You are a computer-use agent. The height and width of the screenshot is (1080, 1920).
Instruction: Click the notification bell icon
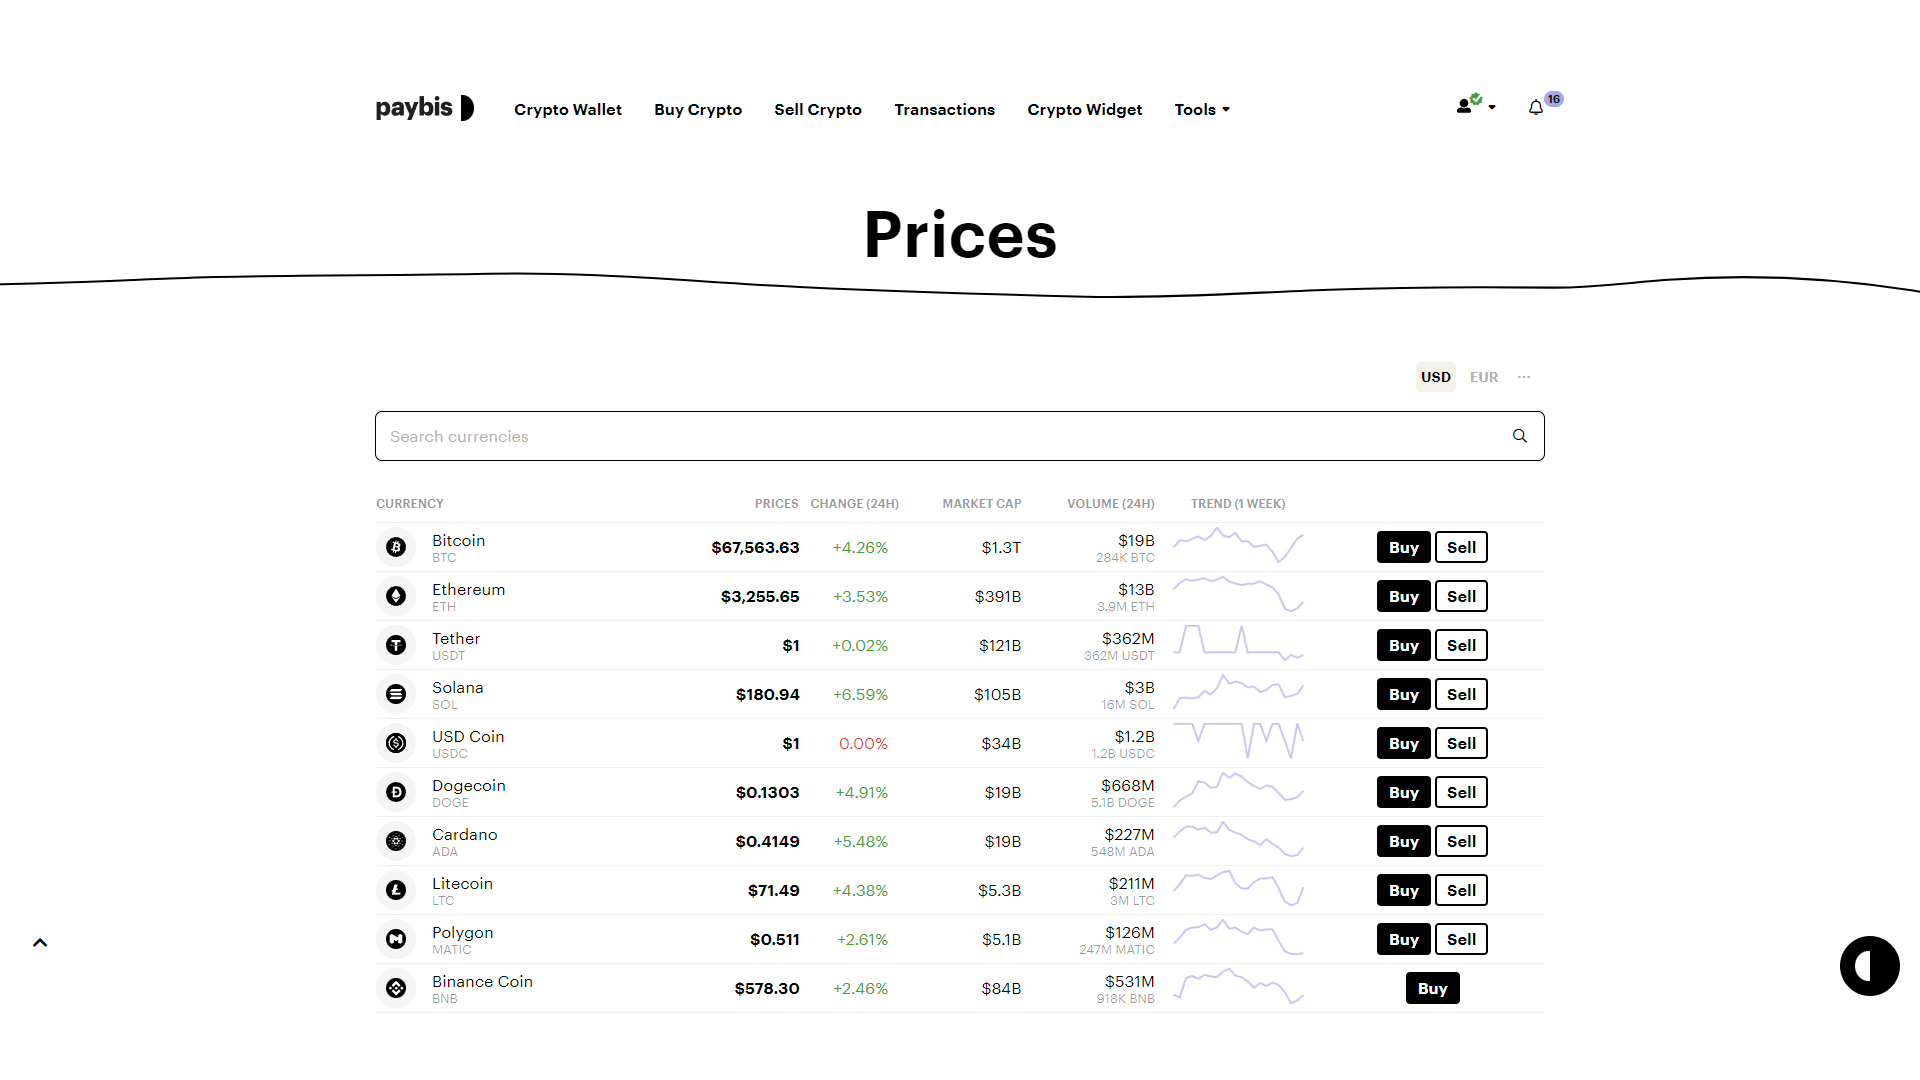[1535, 107]
